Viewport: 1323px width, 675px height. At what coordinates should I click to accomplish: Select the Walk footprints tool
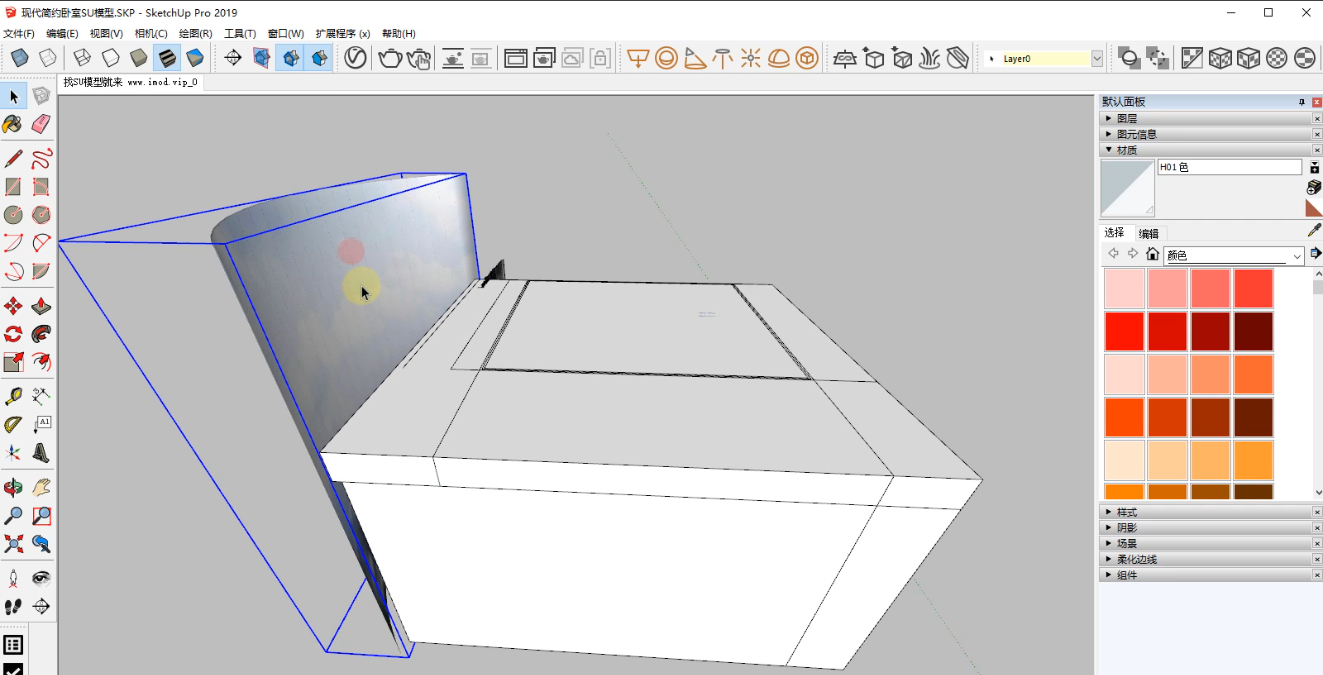point(13,607)
